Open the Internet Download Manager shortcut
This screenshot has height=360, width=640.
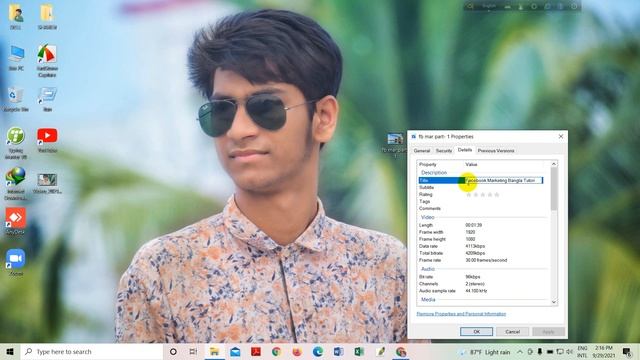[x=16, y=183]
